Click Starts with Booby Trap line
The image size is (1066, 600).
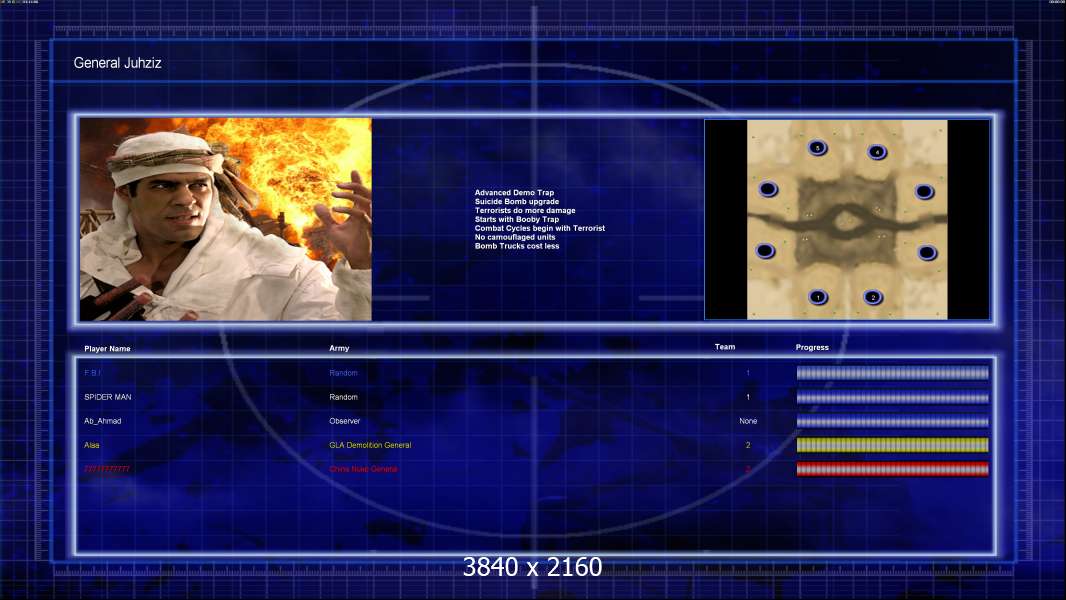(517, 219)
